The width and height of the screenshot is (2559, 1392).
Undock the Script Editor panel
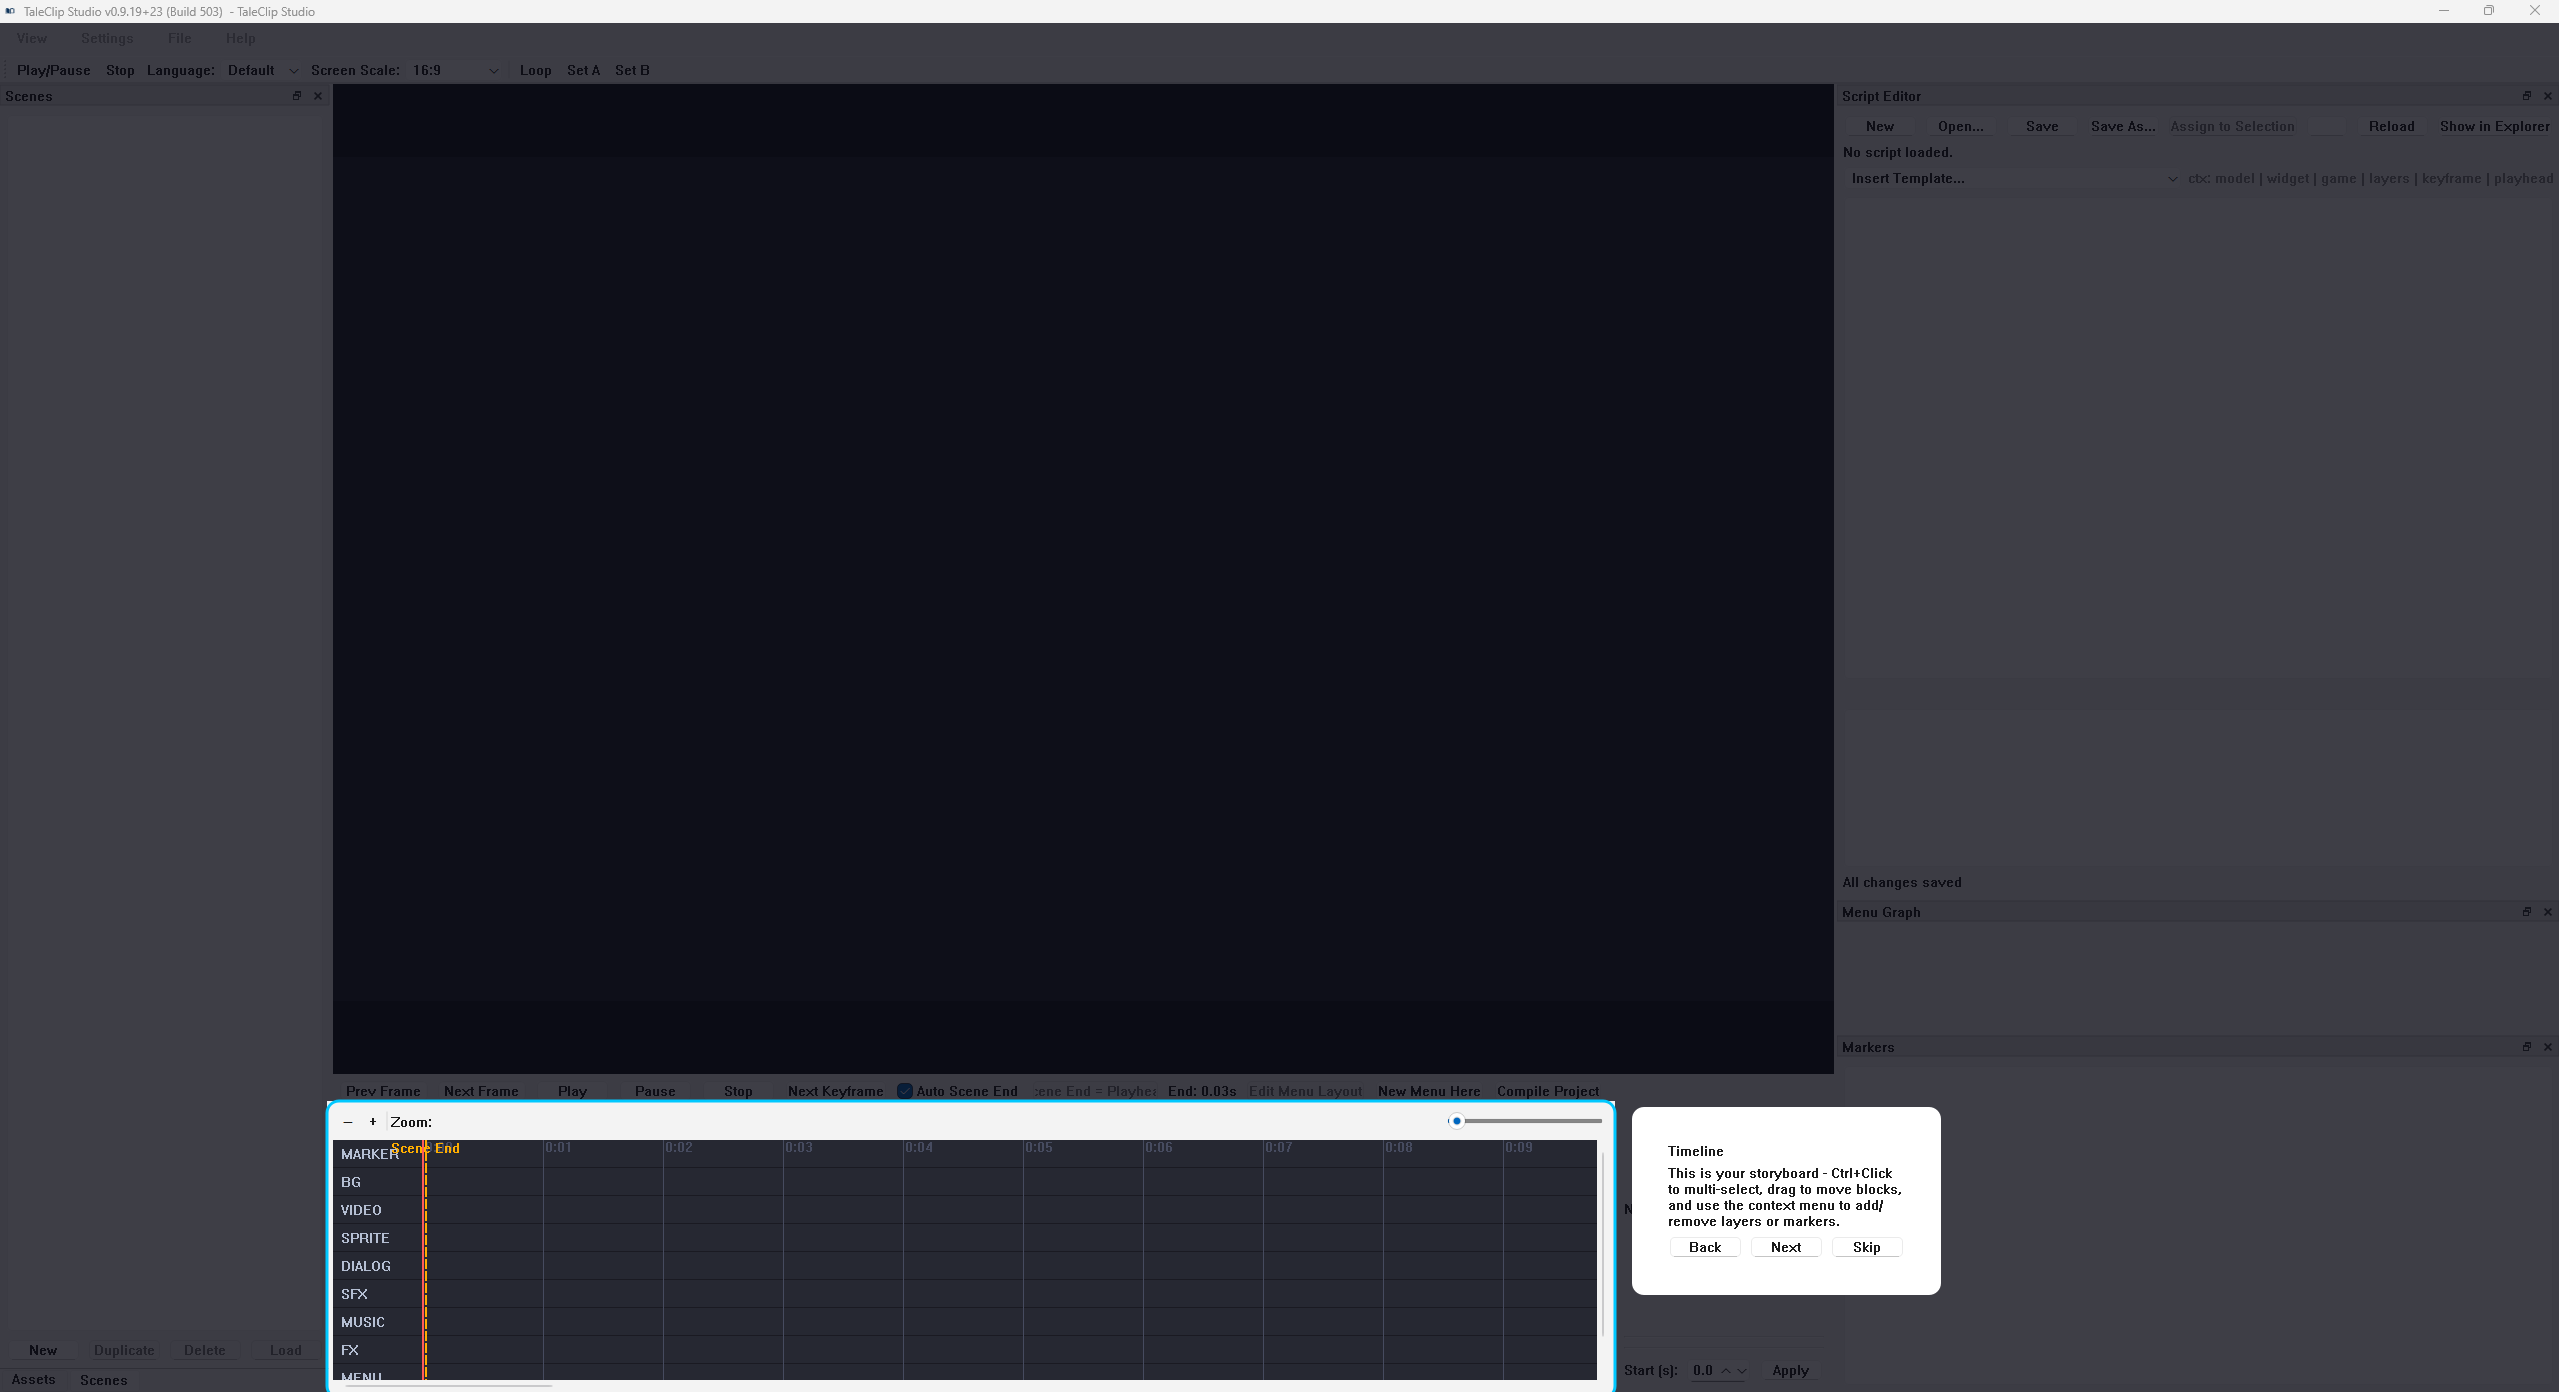point(2526,96)
